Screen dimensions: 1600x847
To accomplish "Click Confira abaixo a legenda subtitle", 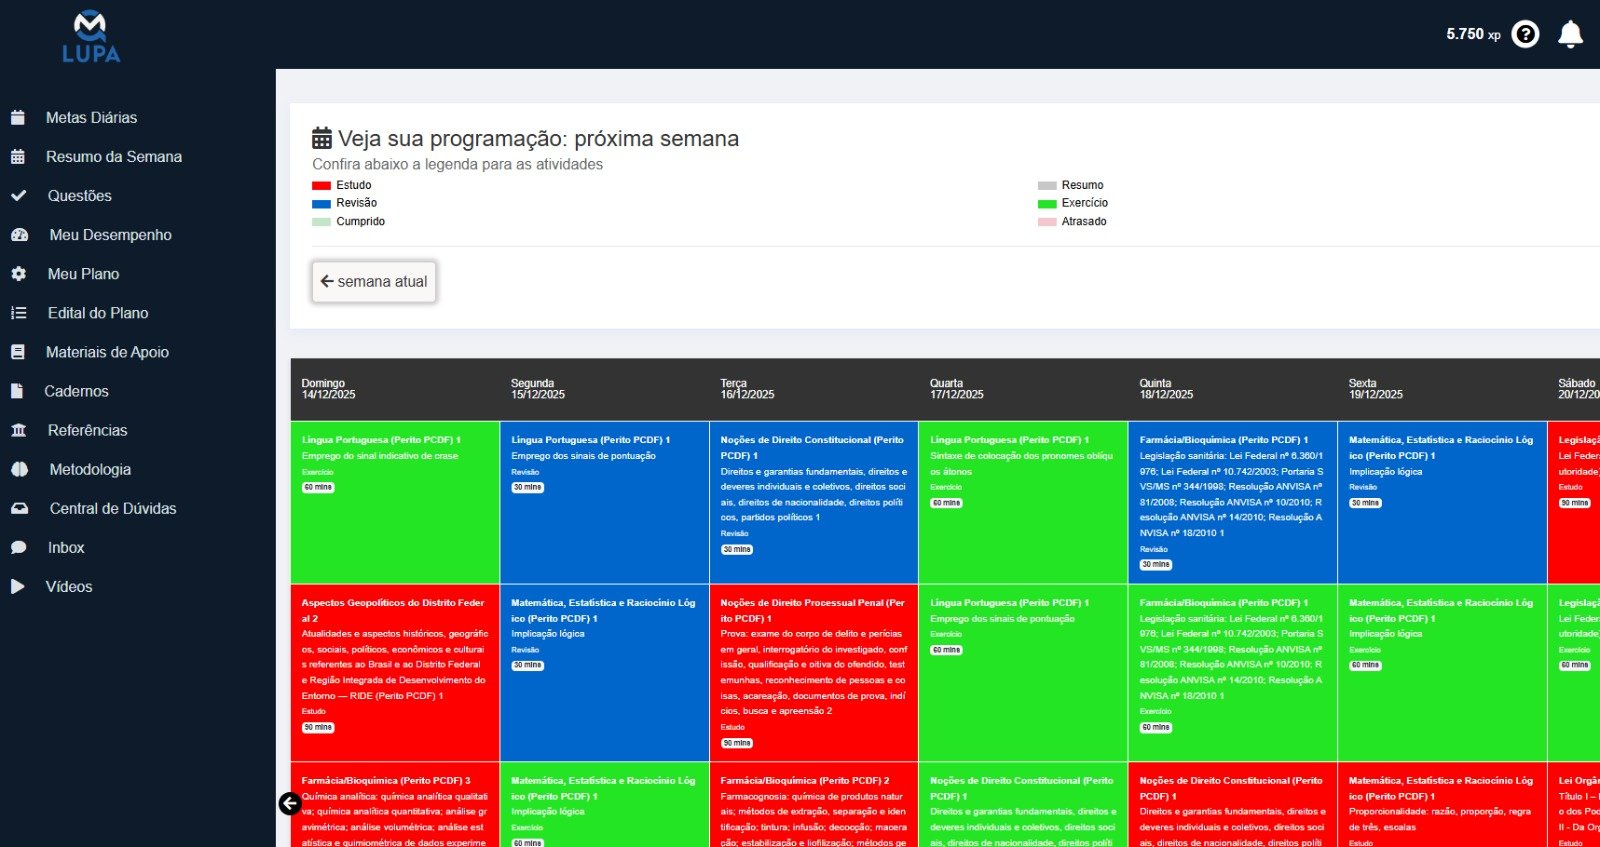I will [x=457, y=164].
